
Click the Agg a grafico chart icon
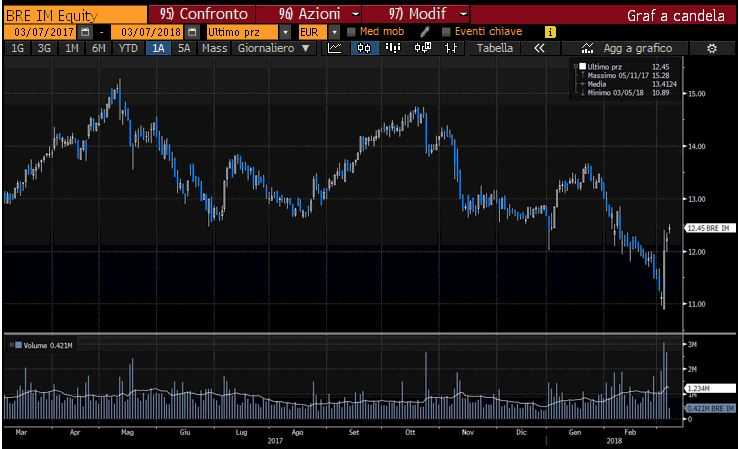[587, 48]
